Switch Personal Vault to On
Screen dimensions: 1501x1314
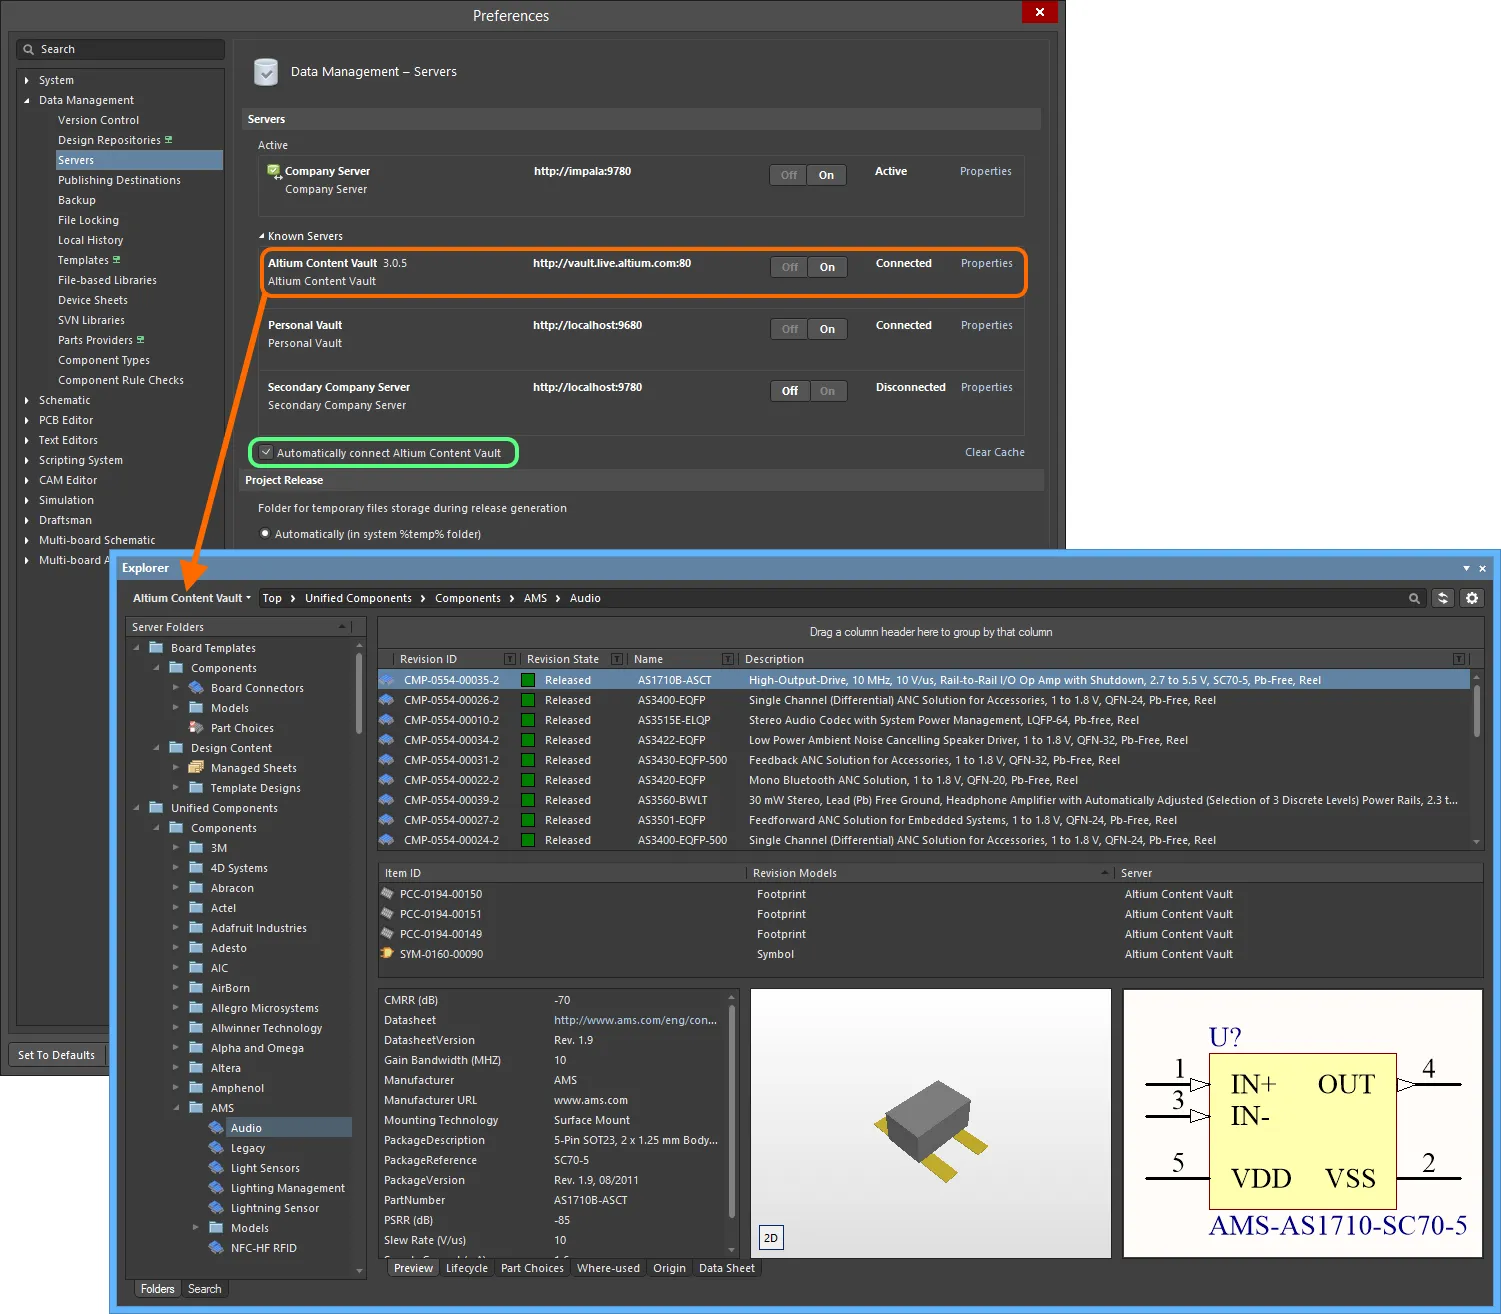pos(827,329)
